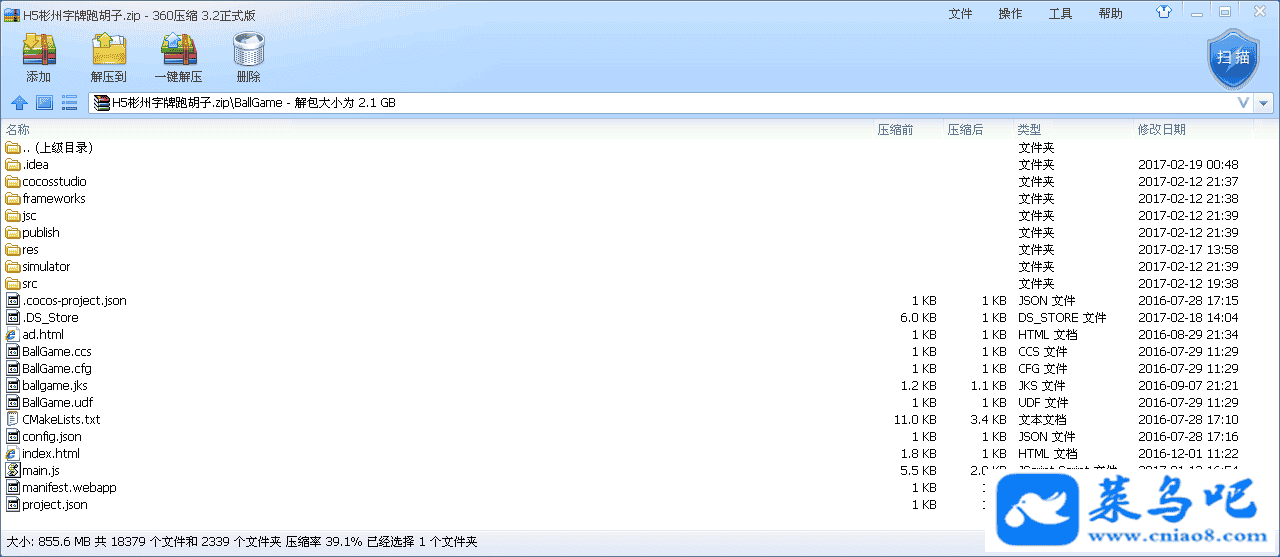Select the .idea folder icon

click(13, 165)
